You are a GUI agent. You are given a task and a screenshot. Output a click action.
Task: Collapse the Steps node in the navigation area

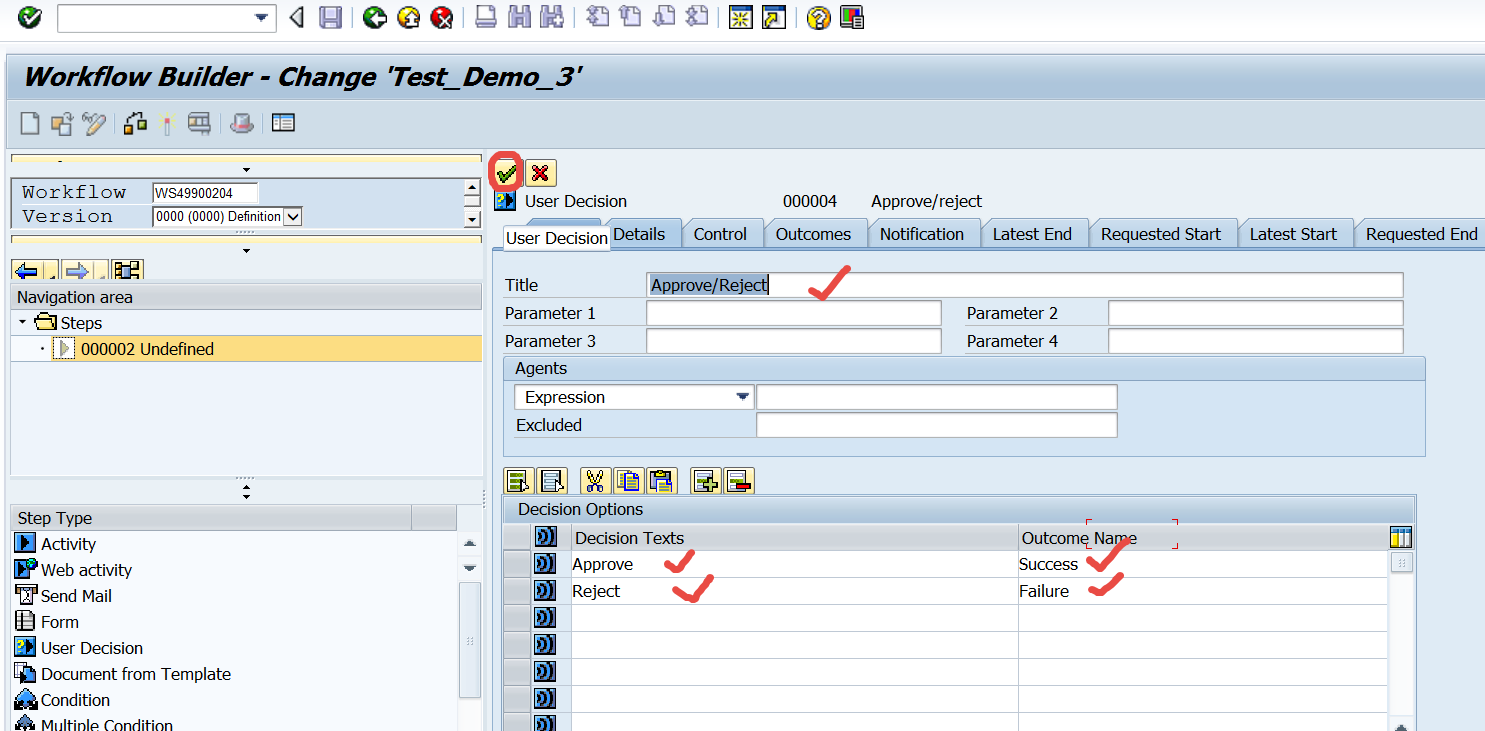tap(23, 322)
